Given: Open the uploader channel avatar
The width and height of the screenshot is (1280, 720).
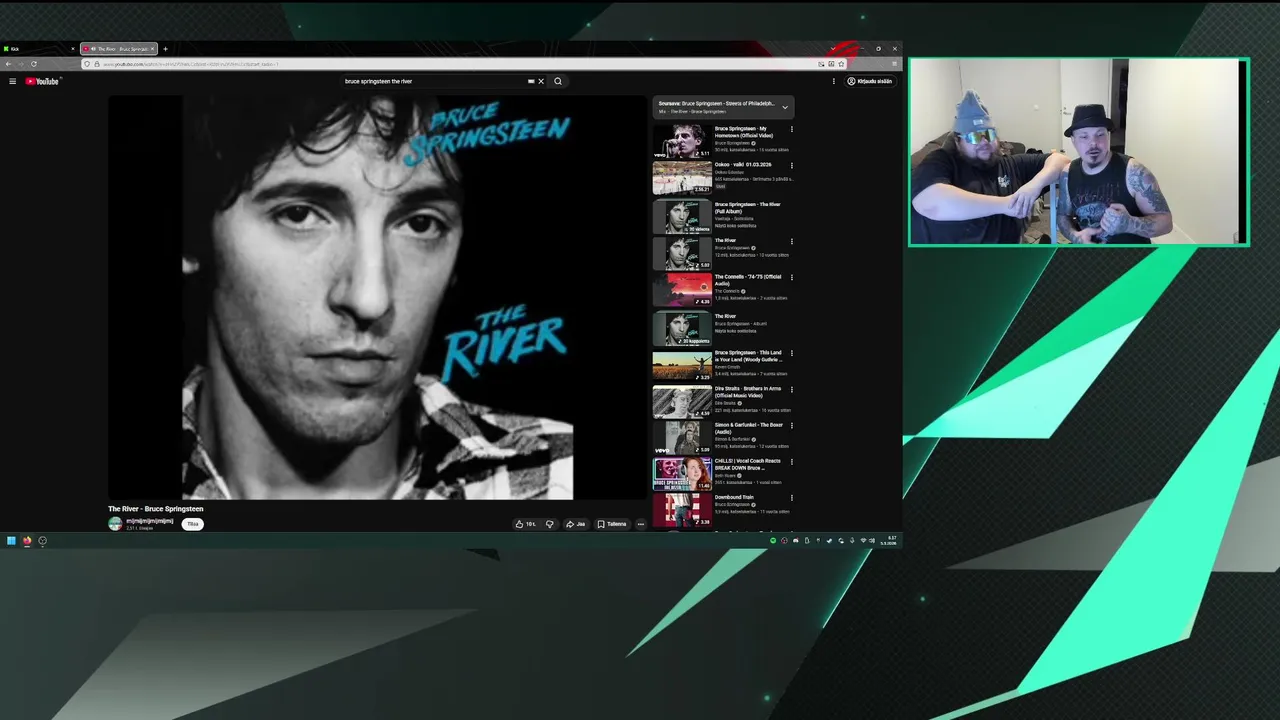Looking at the screenshot, I should 115,524.
